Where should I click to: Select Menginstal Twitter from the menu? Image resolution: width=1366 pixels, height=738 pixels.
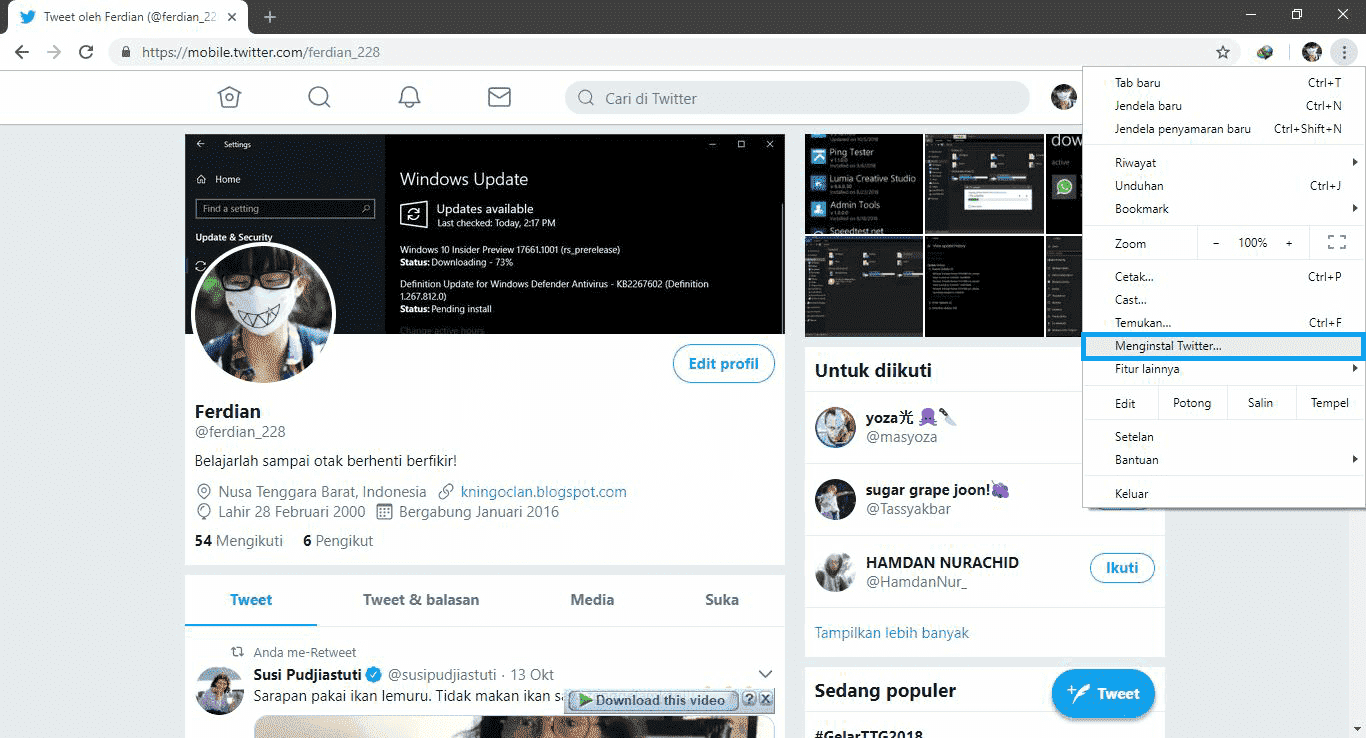coord(1165,345)
